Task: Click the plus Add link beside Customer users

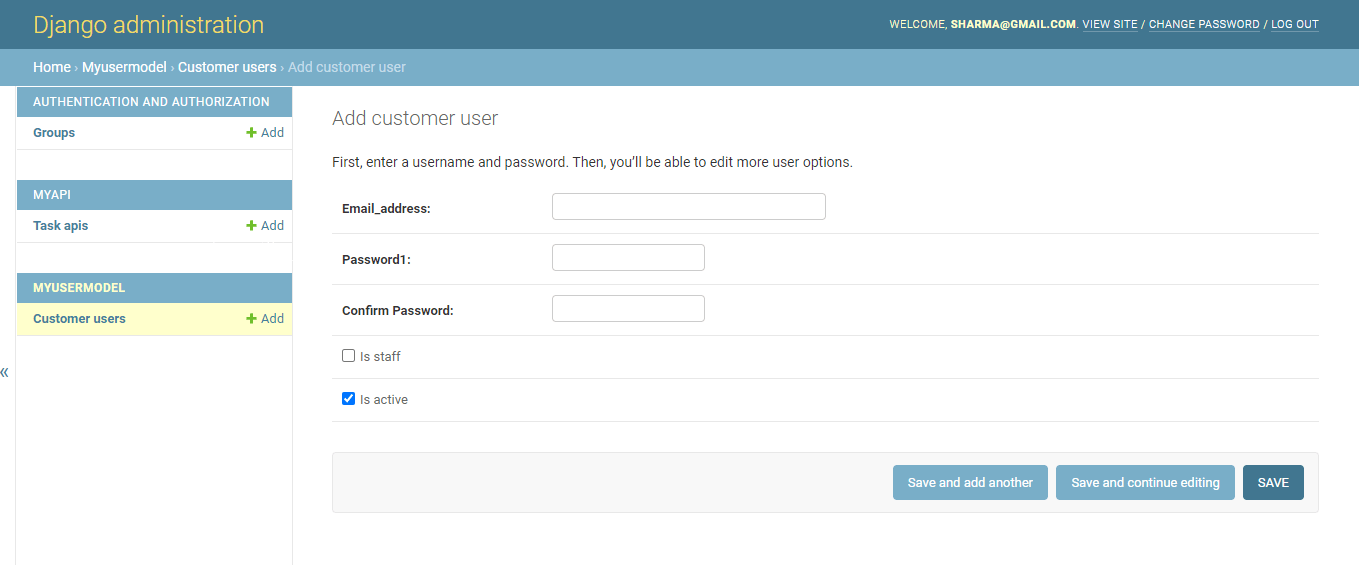Action: click(x=265, y=319)
